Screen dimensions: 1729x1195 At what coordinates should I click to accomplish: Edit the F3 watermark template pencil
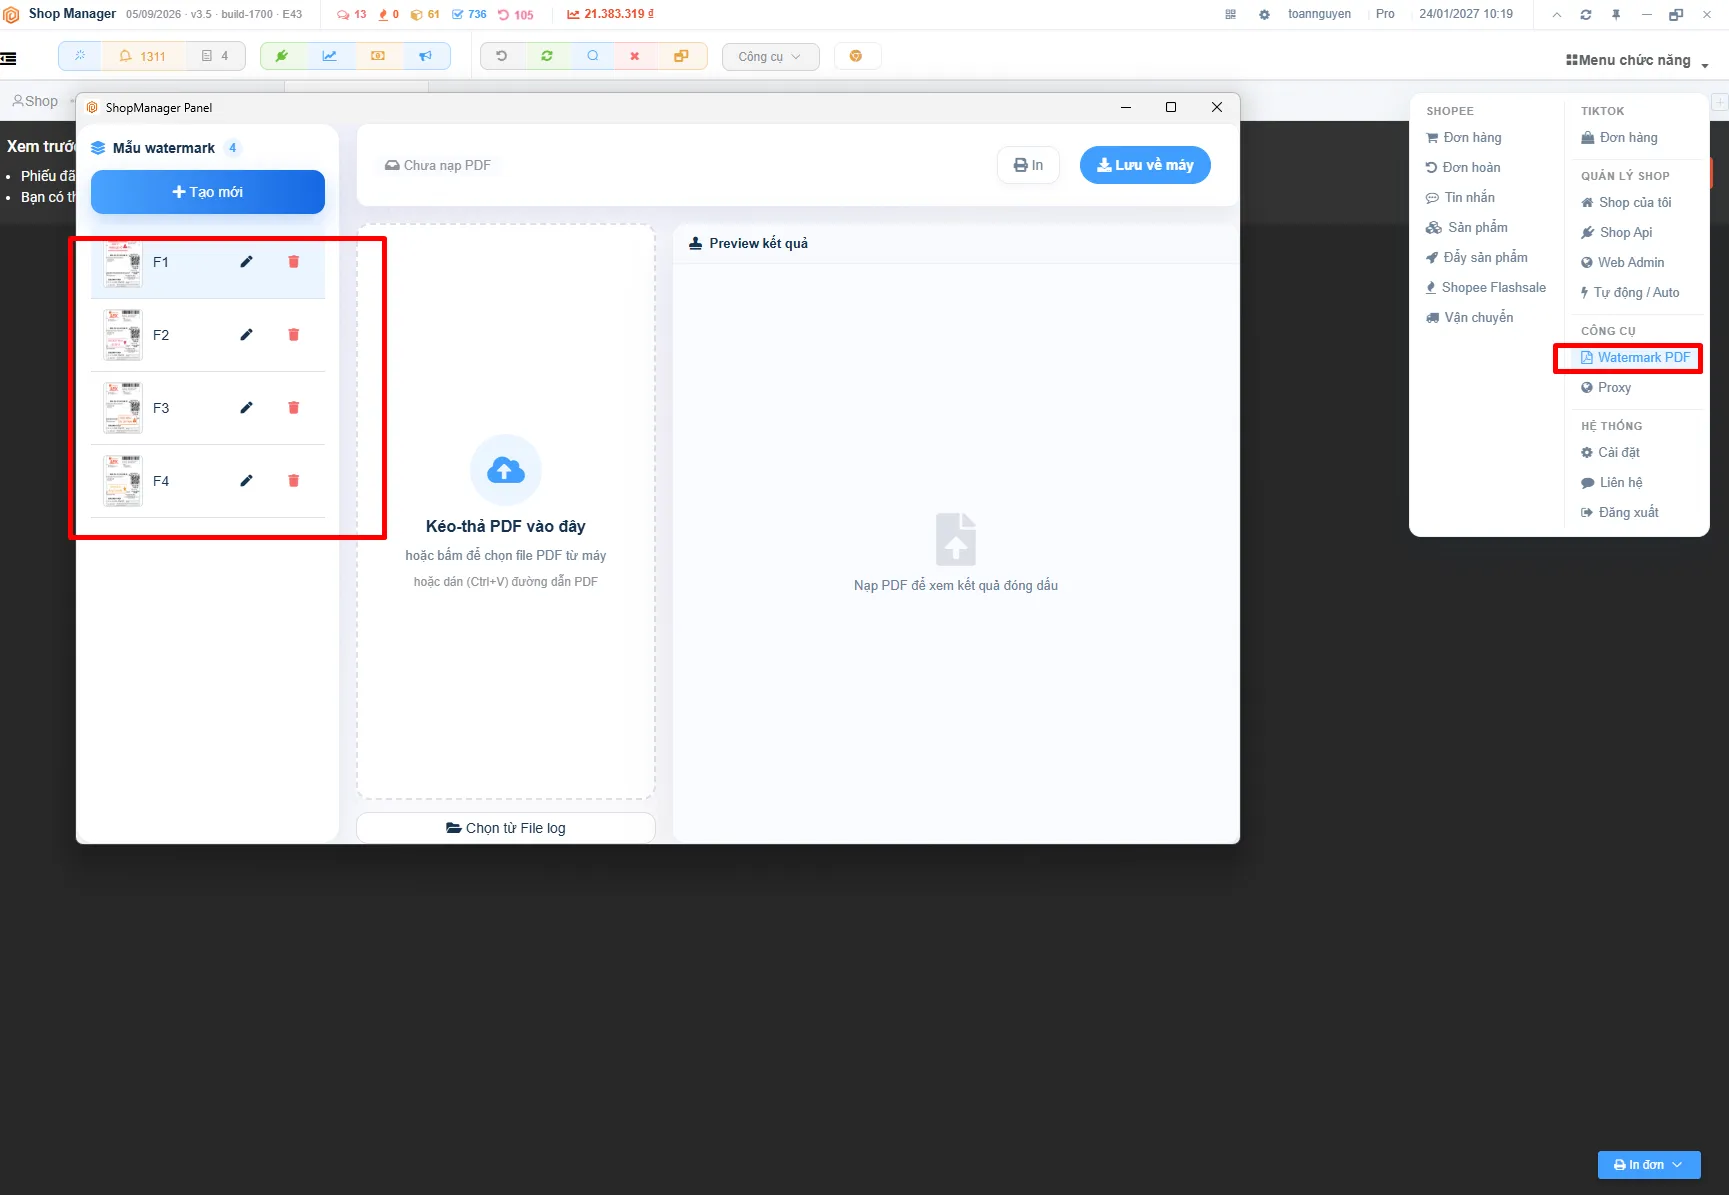247,408
